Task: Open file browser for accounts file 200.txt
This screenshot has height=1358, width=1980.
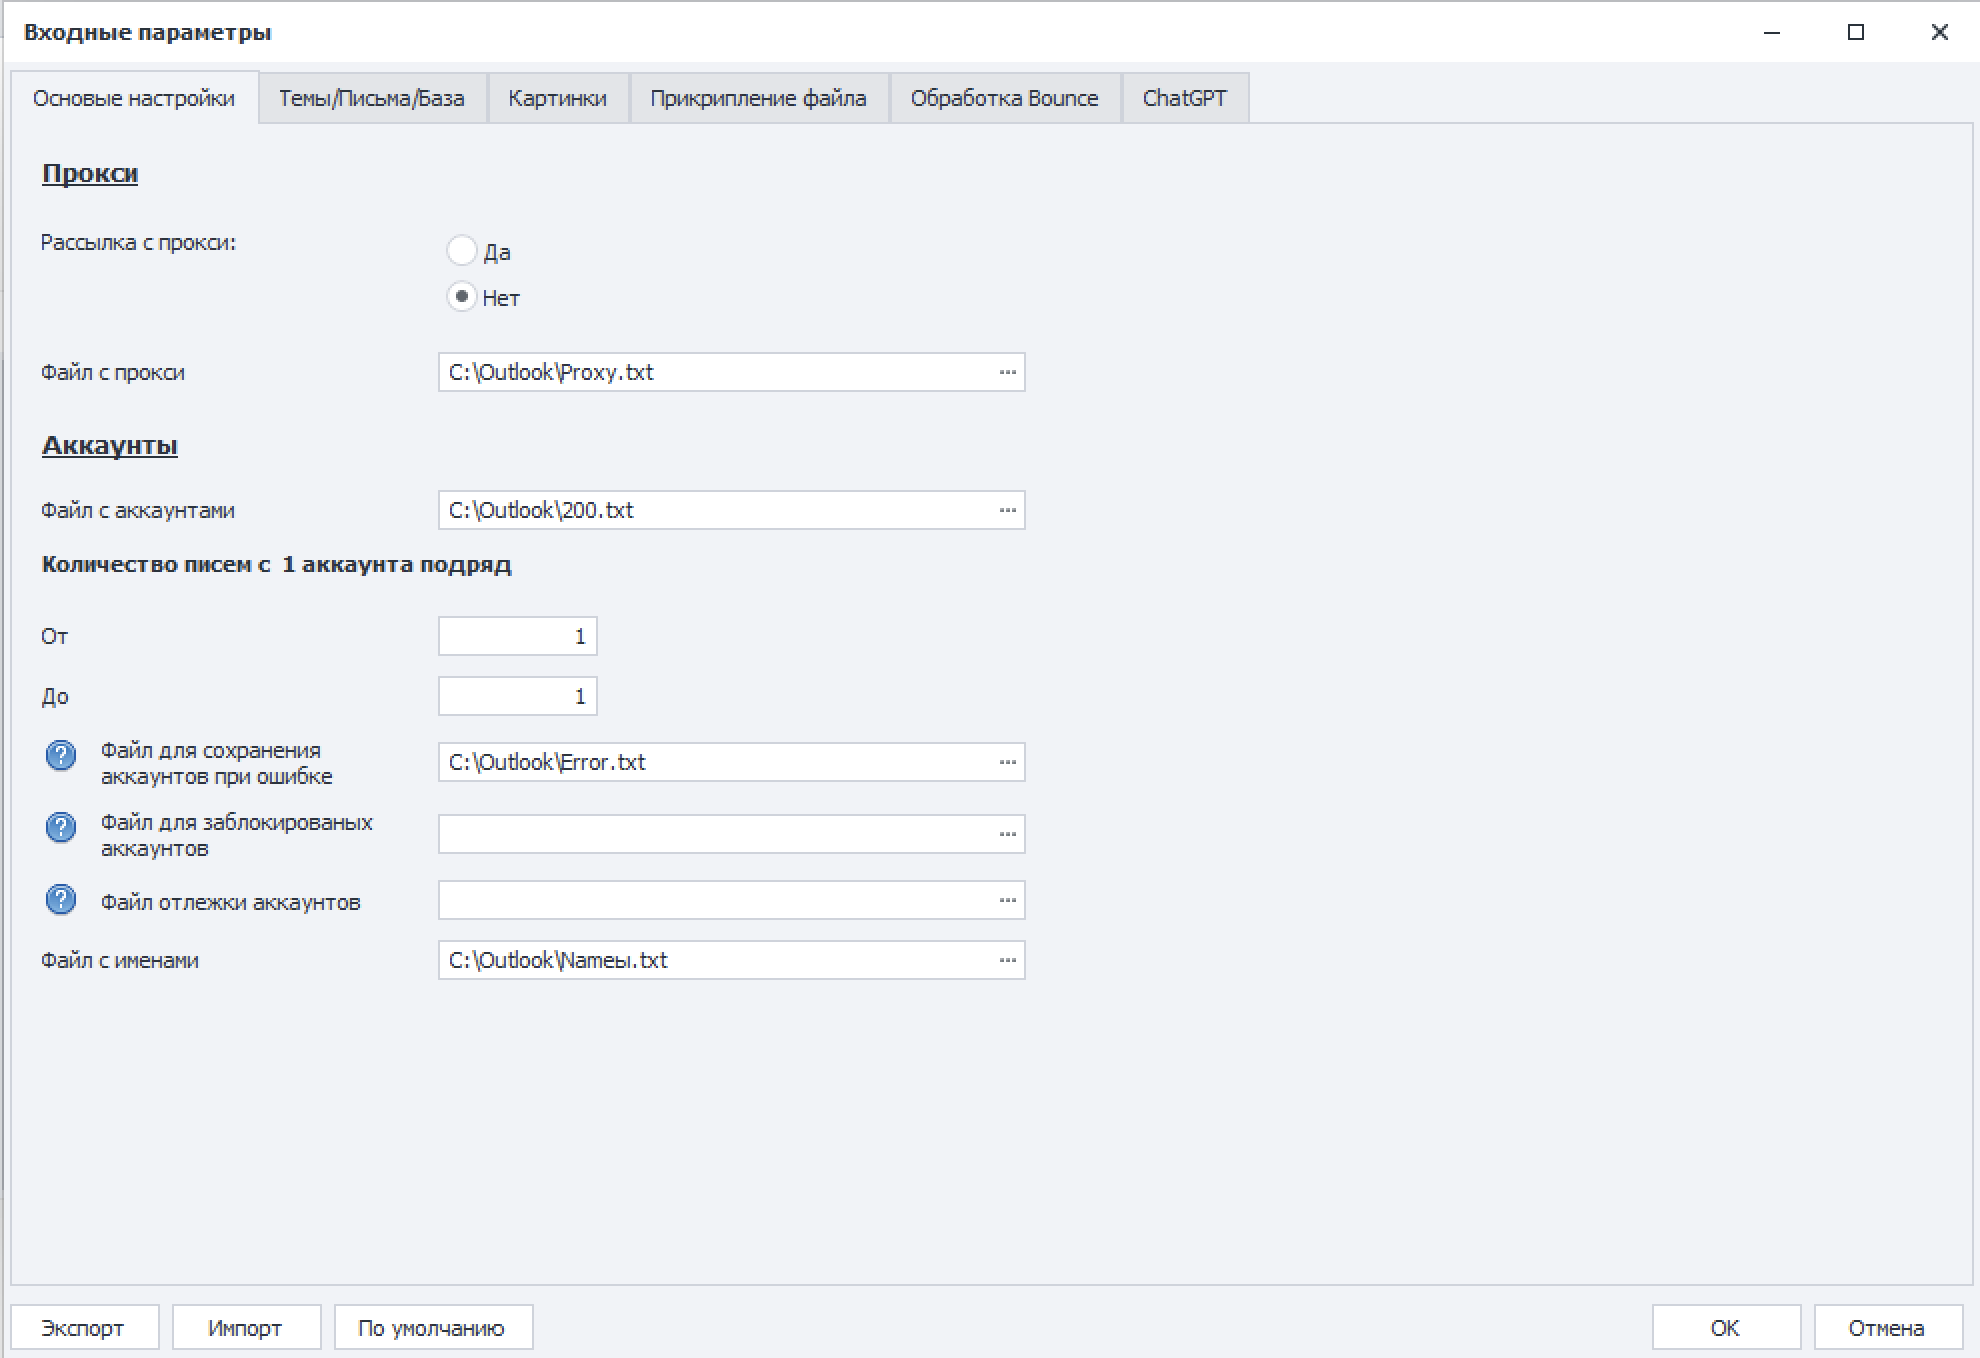Action: [1007, 510]
